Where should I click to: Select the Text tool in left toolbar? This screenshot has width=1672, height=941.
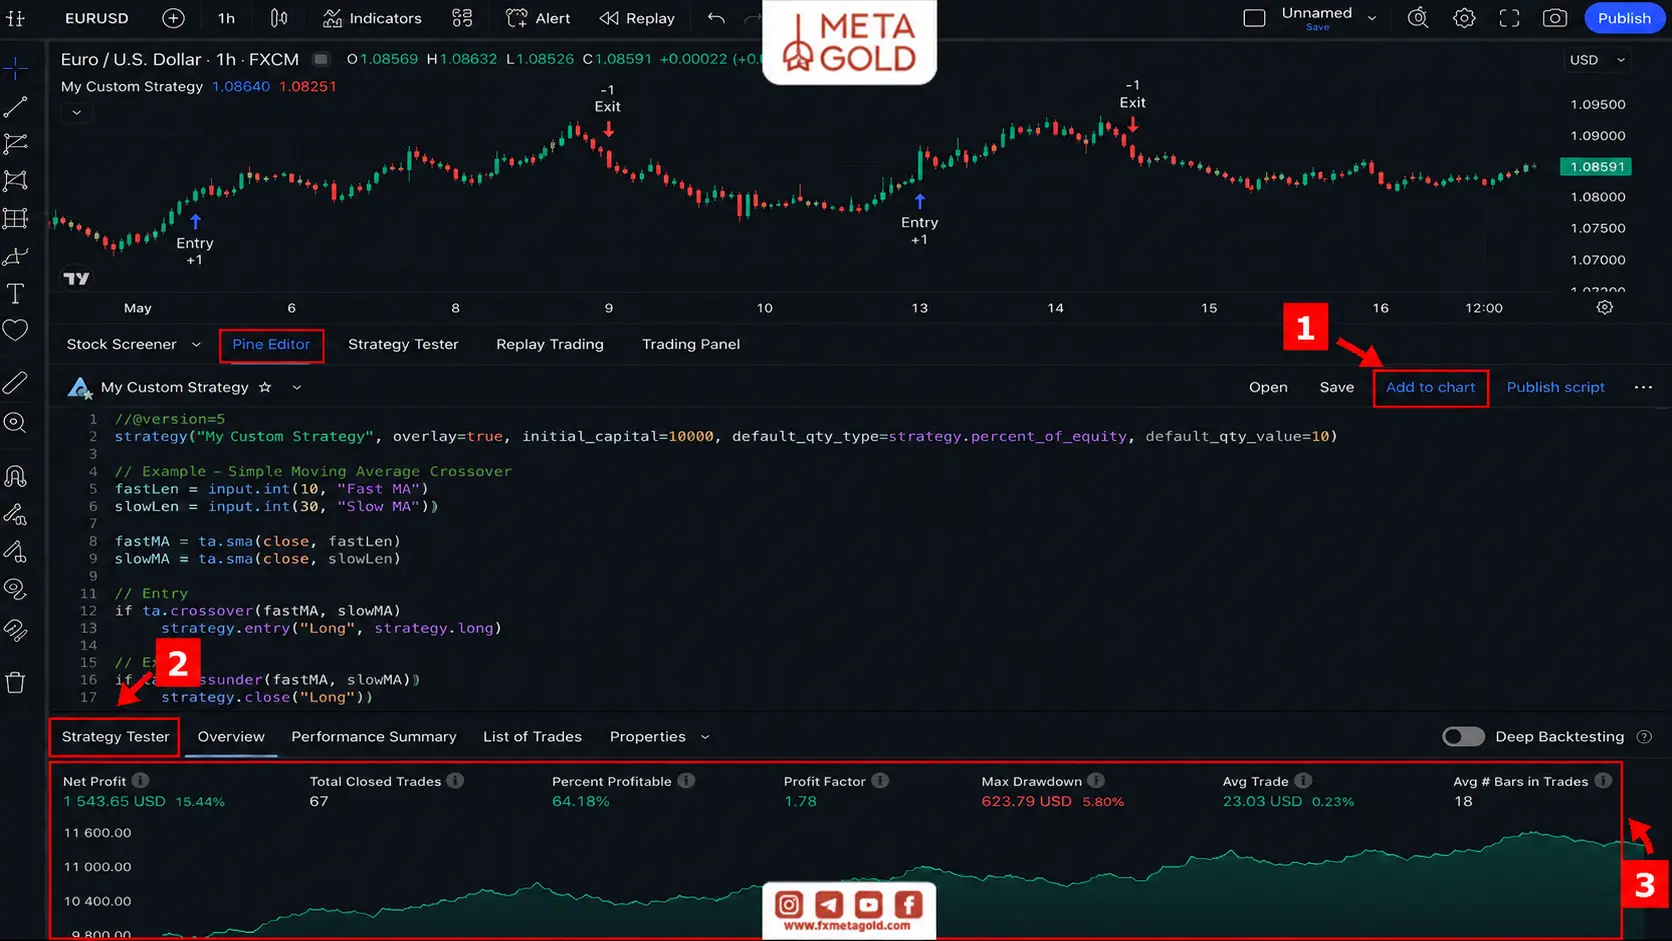coord(15,294)
